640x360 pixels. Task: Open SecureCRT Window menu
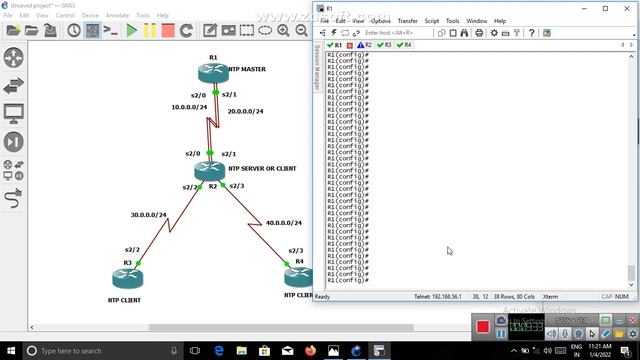[x=477, y=21]
